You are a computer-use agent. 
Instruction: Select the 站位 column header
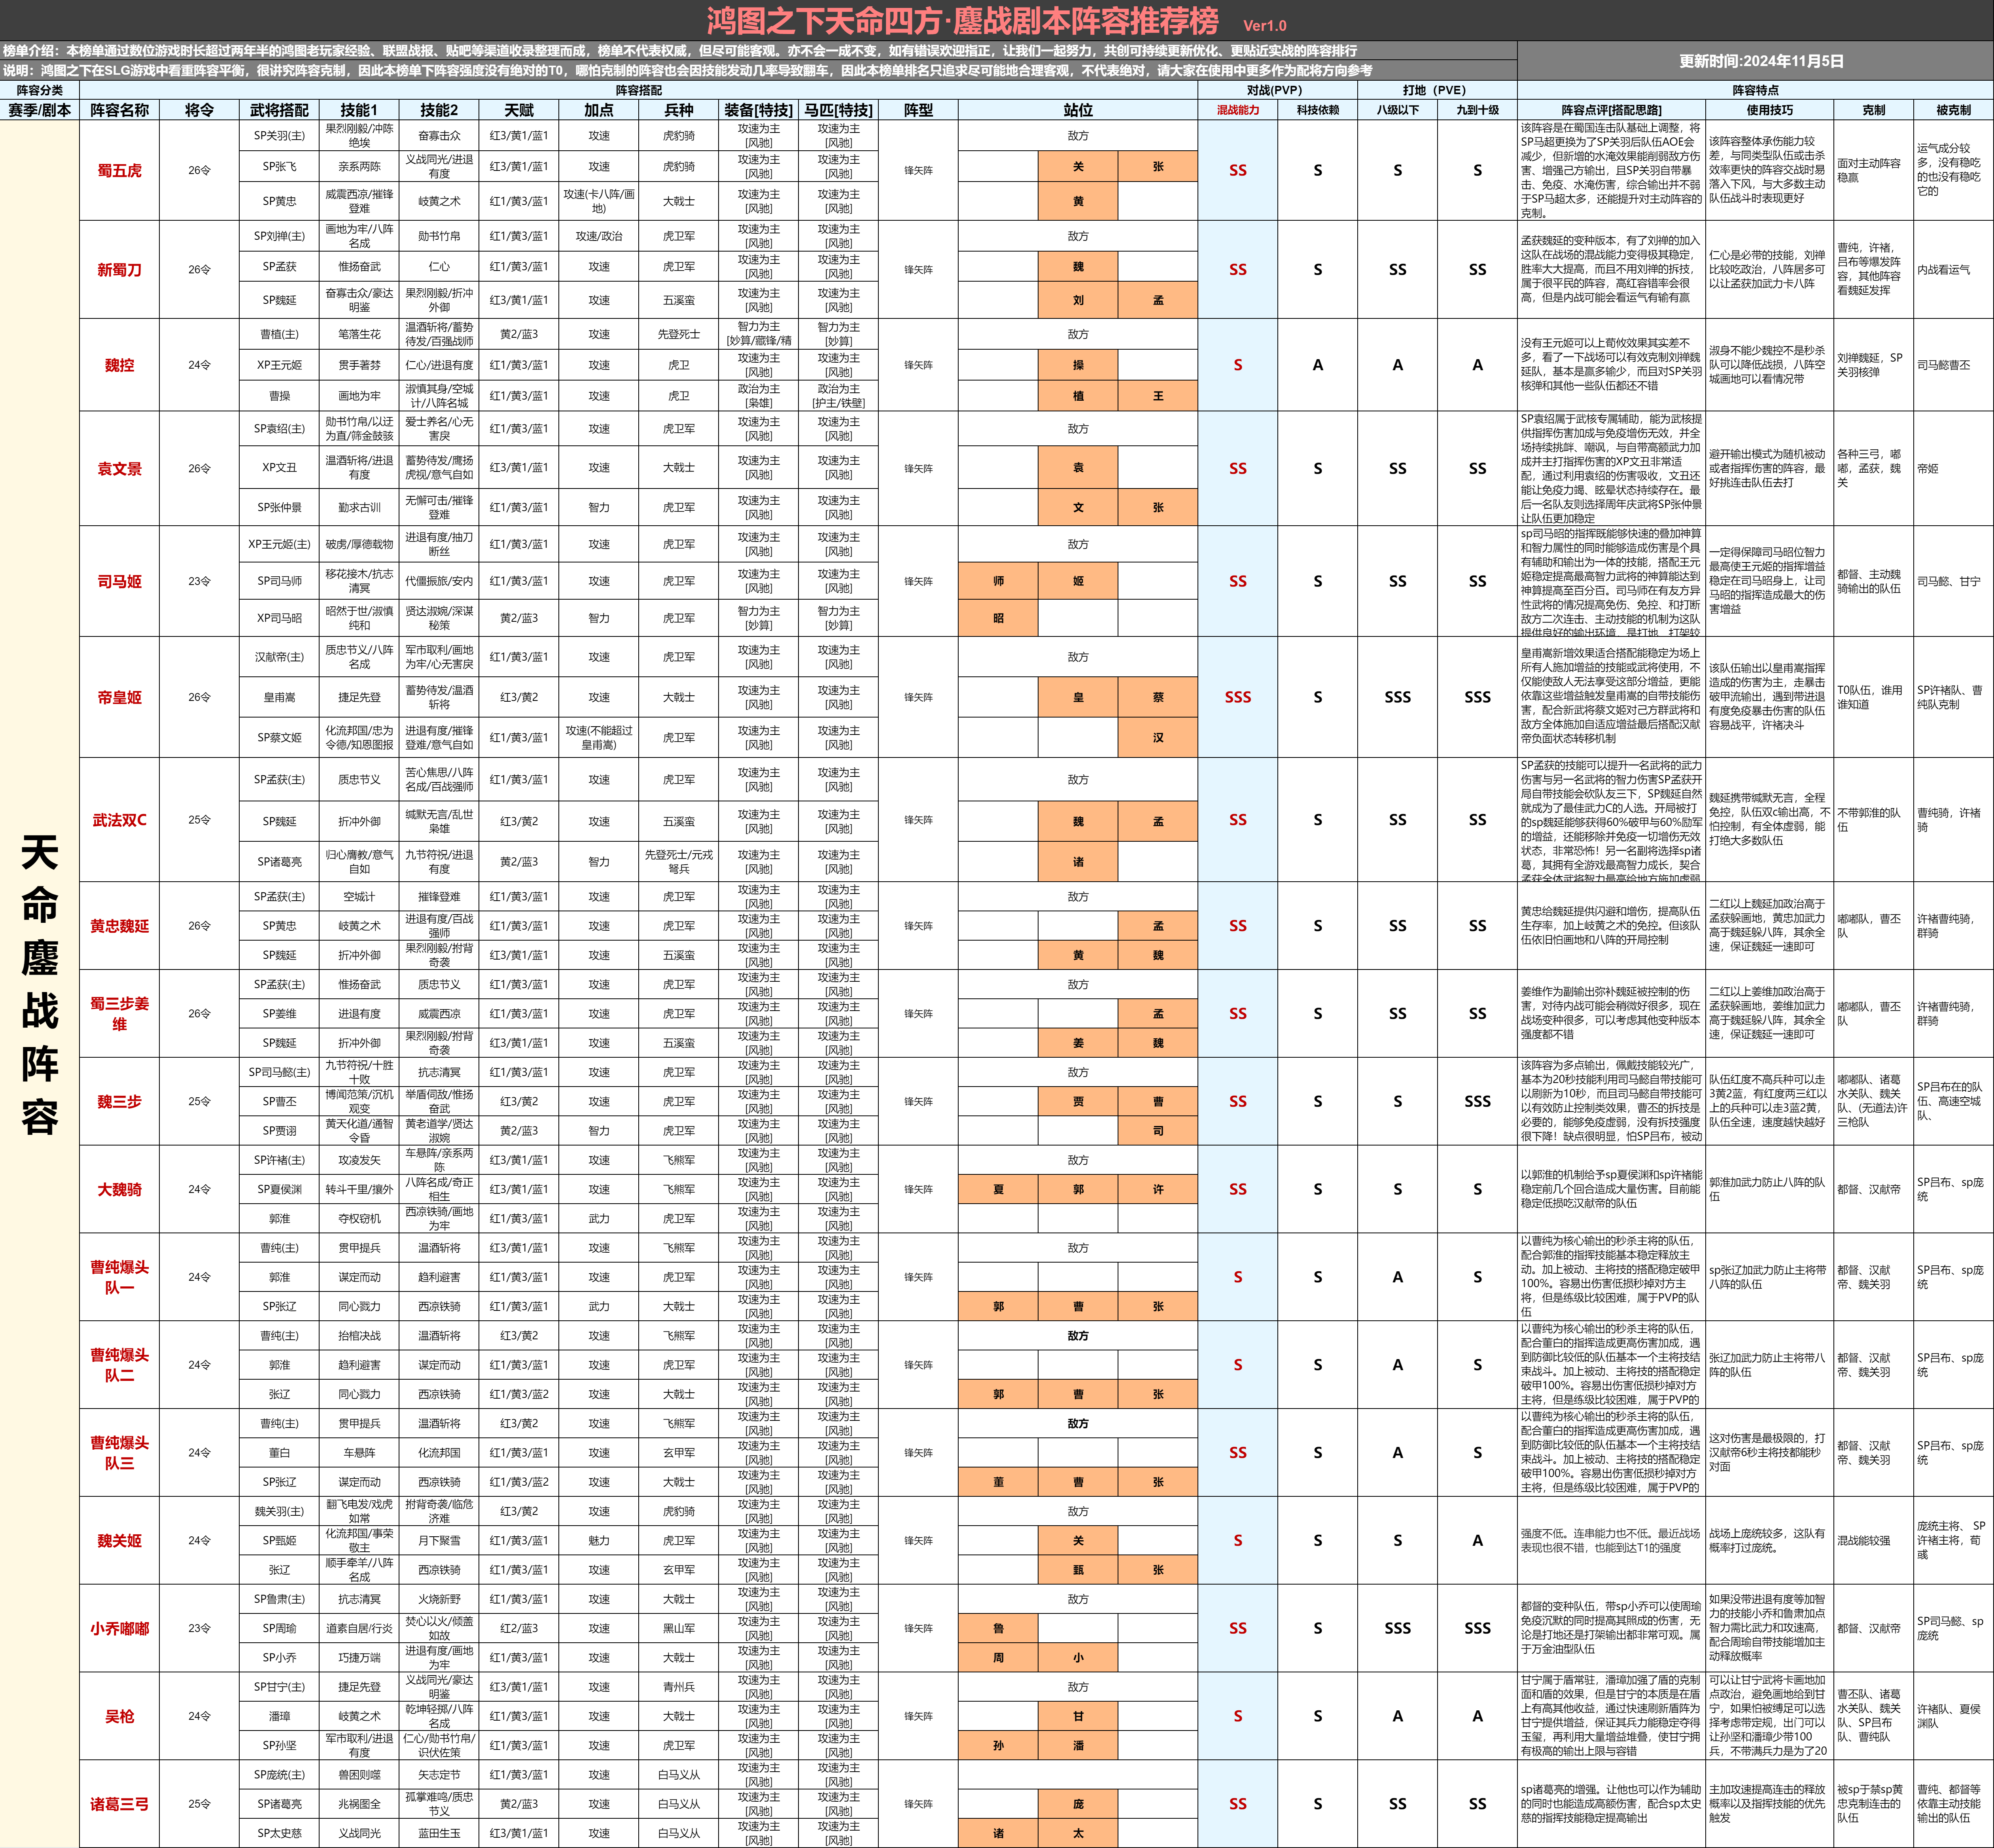click(x=1078, y=110)
